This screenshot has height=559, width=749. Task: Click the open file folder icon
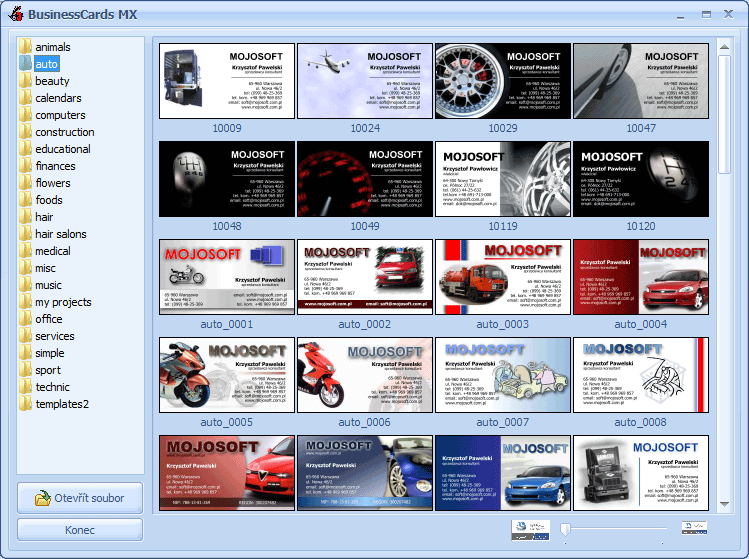click(43, 498)
